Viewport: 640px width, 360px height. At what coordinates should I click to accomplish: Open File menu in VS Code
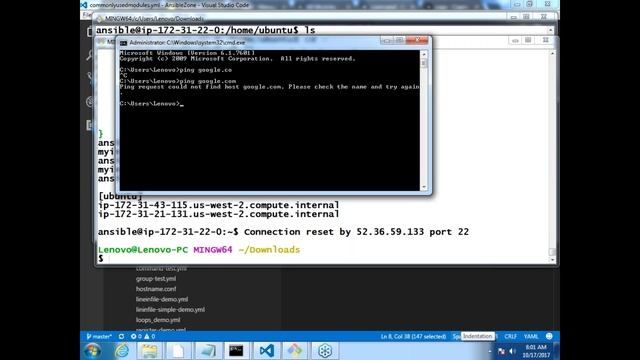click(x=87, y=15)
